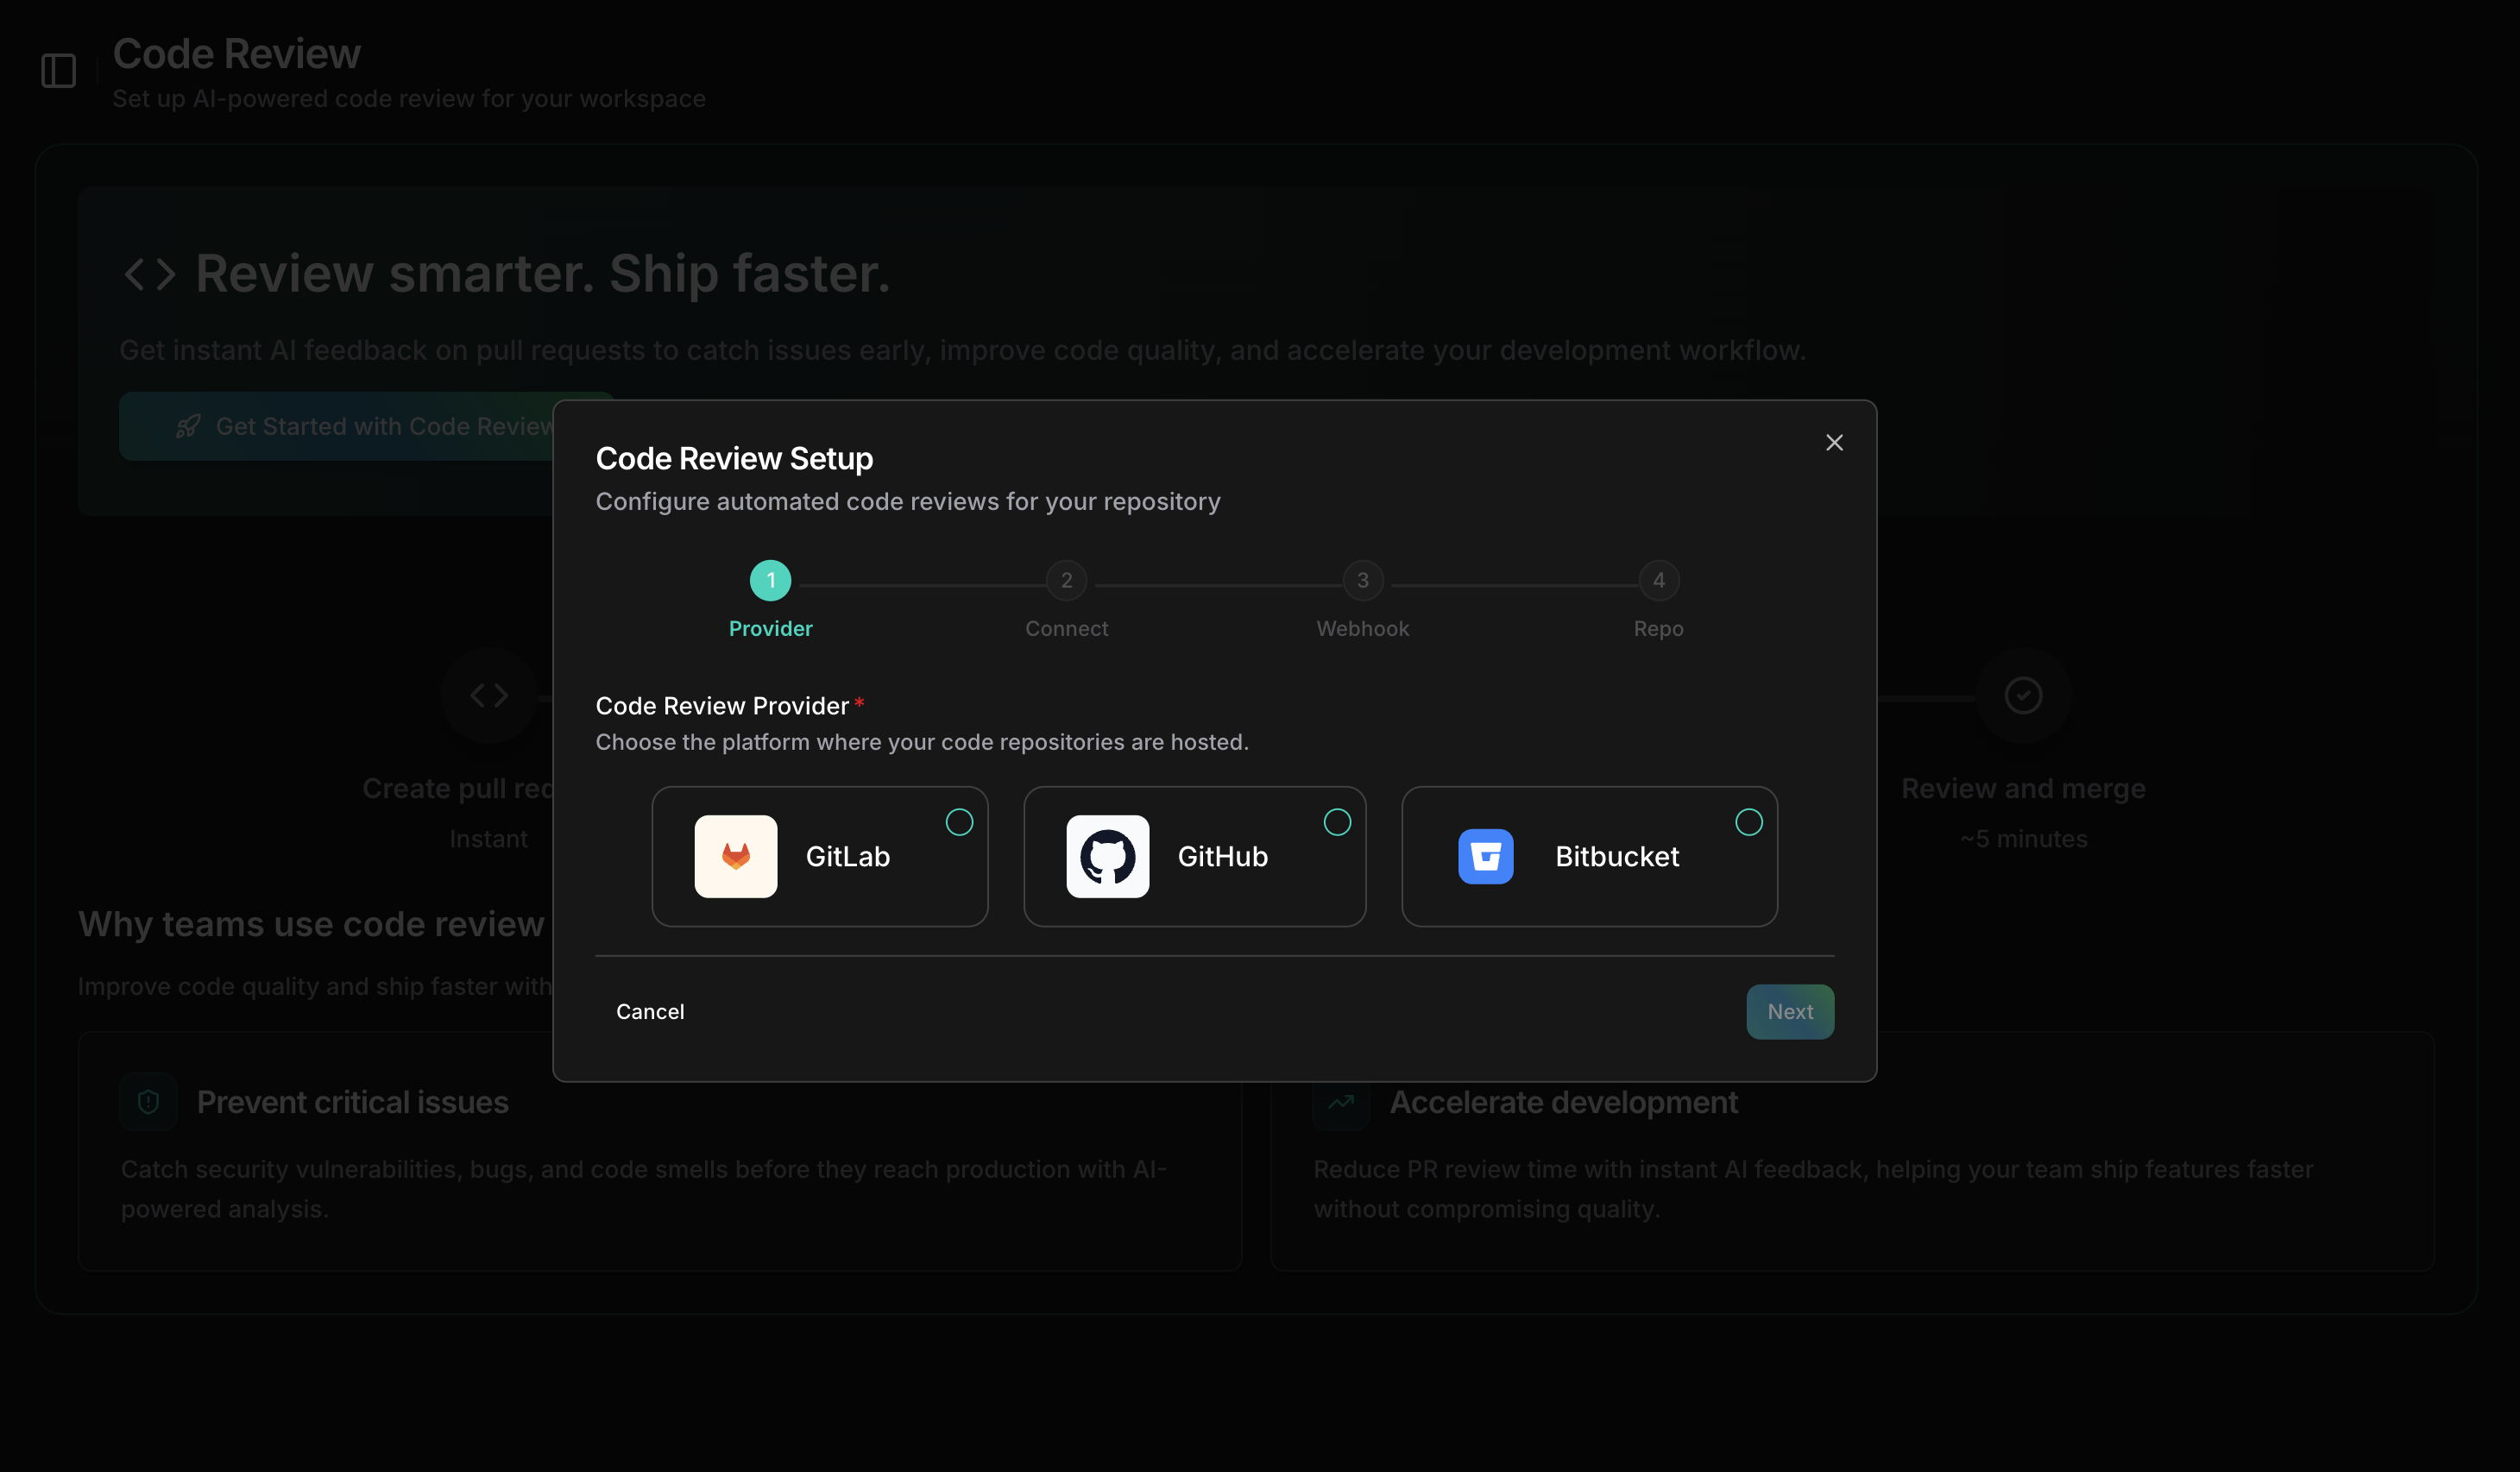Image resolution: width=2520 pixels, height=1472 pixels.
Task: Click the Bitbucket logo icon
Action: (1486, 856)
